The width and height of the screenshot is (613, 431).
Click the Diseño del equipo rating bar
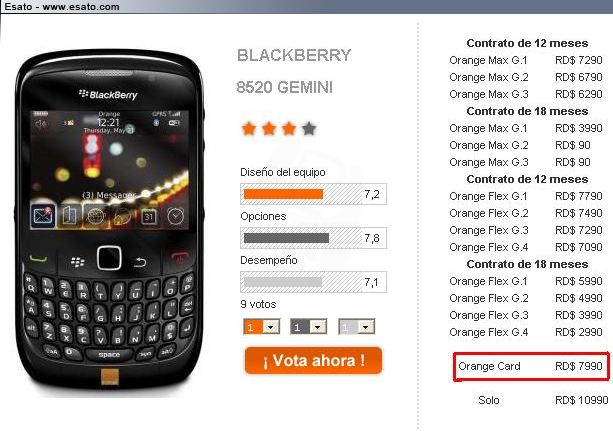pos(313,194)
